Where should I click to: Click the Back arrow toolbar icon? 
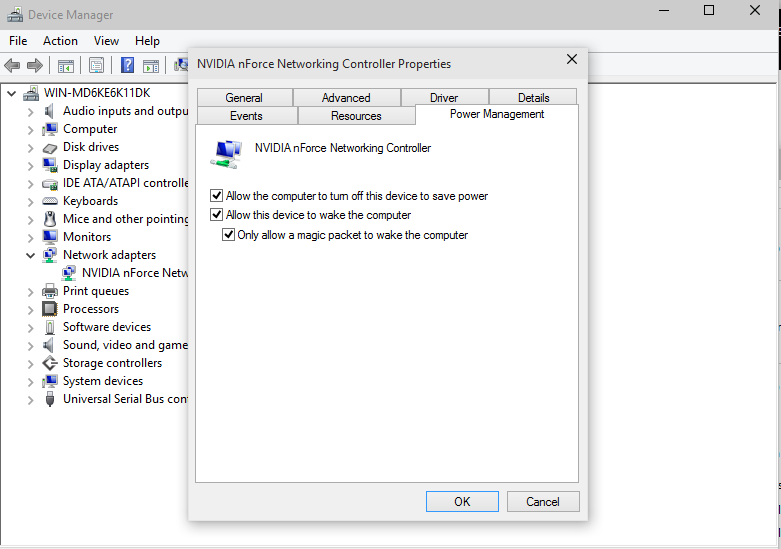point(12,65)
